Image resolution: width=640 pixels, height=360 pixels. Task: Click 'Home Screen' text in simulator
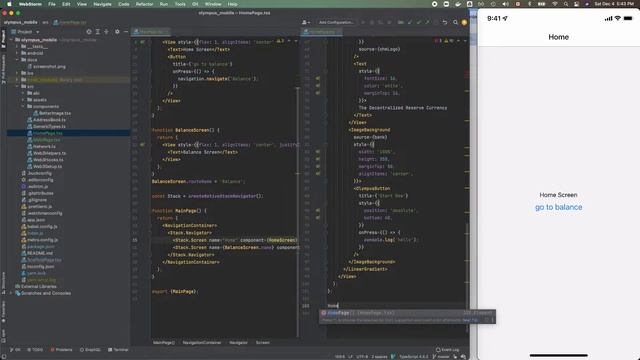558,195
